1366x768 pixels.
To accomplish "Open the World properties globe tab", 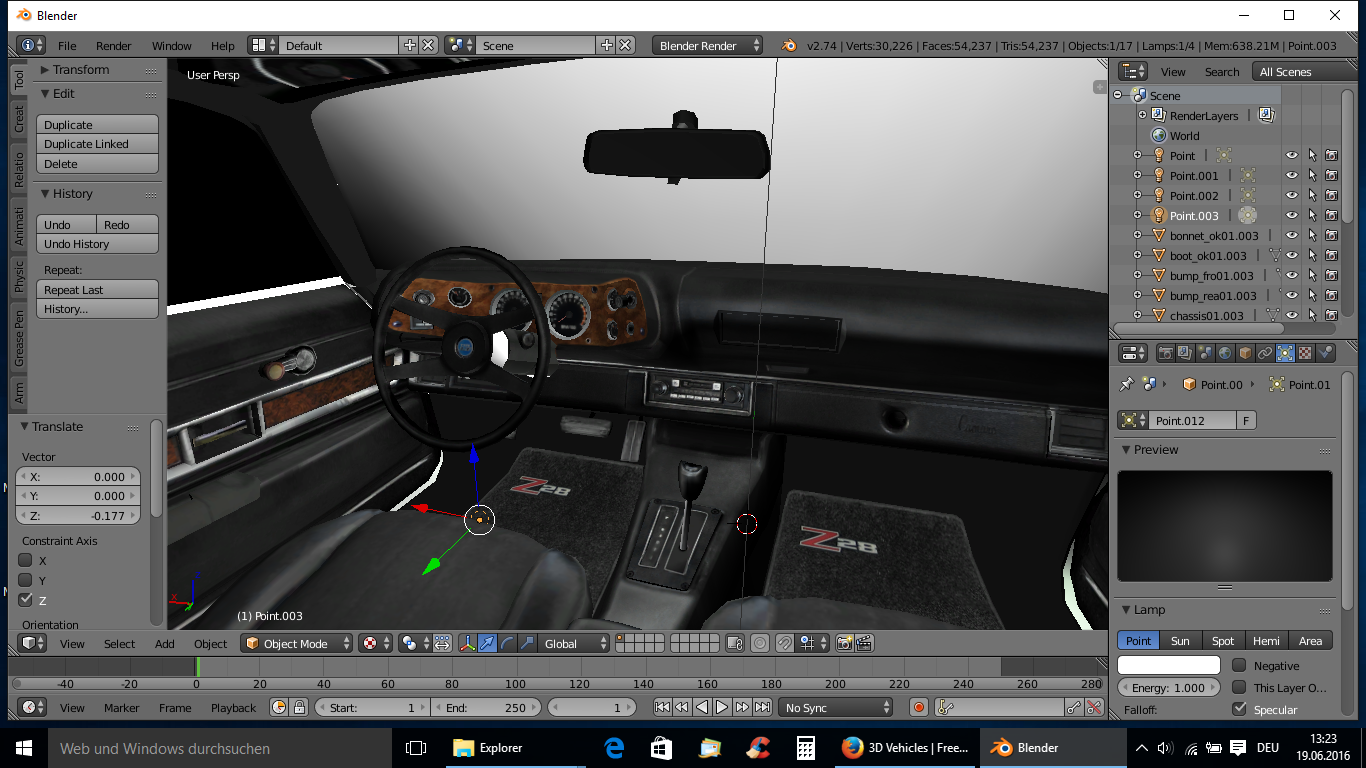I will click(x=1225, y=353).
